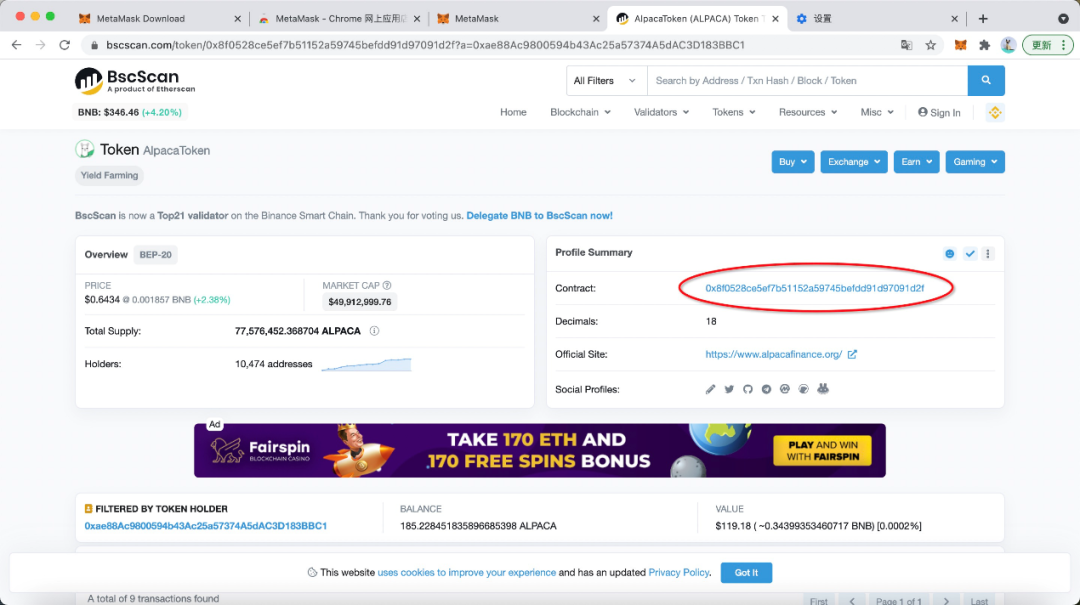Expand the Misc menu

tap(877, 112)
